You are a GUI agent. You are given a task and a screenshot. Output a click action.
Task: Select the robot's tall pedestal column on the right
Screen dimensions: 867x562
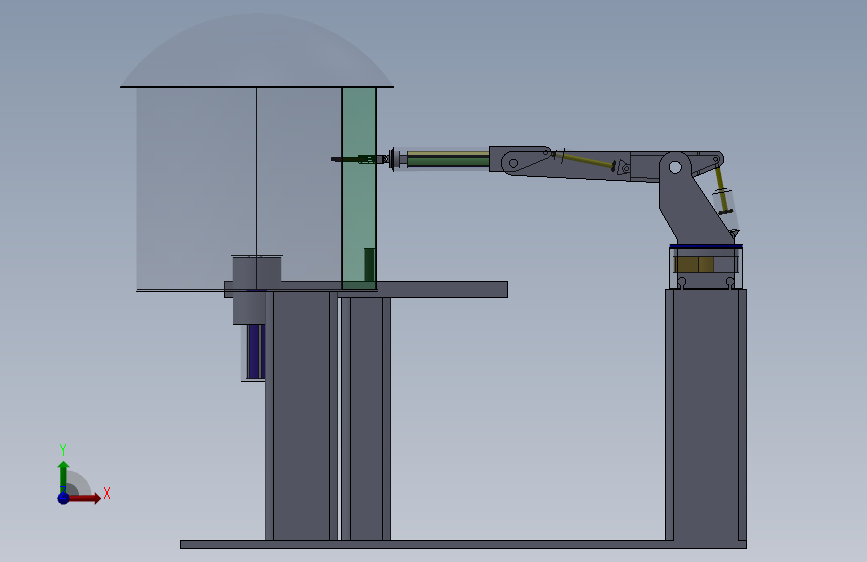coord(706,415)
